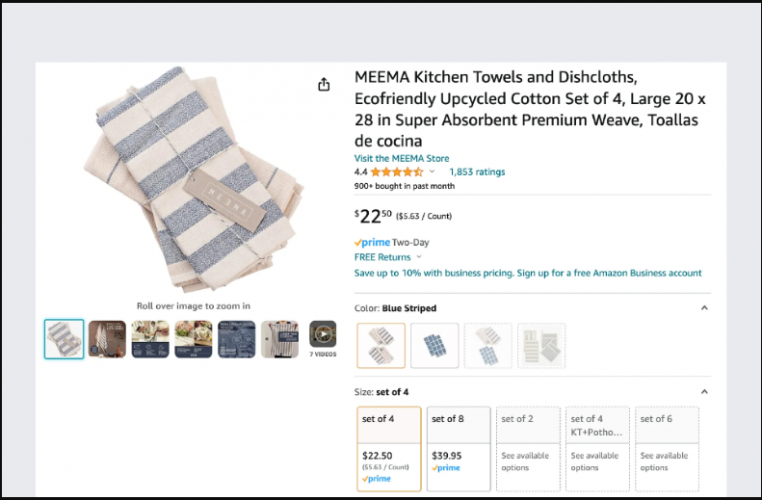Click the Amazon Business account savings link
762x500 pixels.
coord(528,273)
